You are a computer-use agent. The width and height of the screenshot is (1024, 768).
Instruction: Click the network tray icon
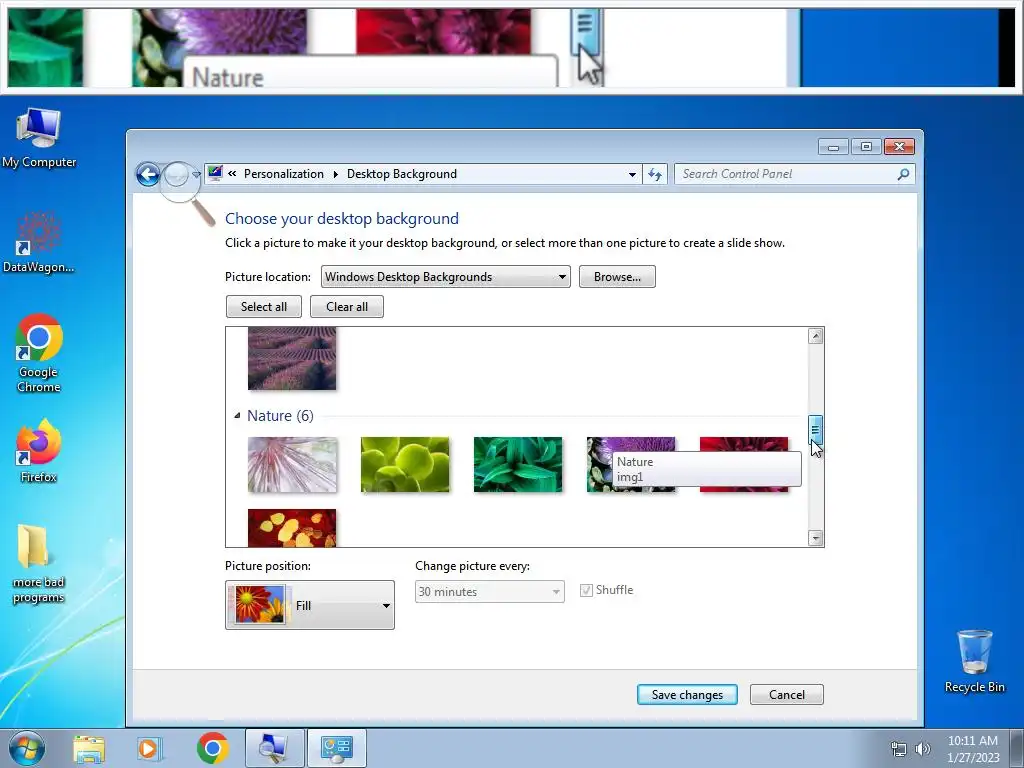[899, 749]
